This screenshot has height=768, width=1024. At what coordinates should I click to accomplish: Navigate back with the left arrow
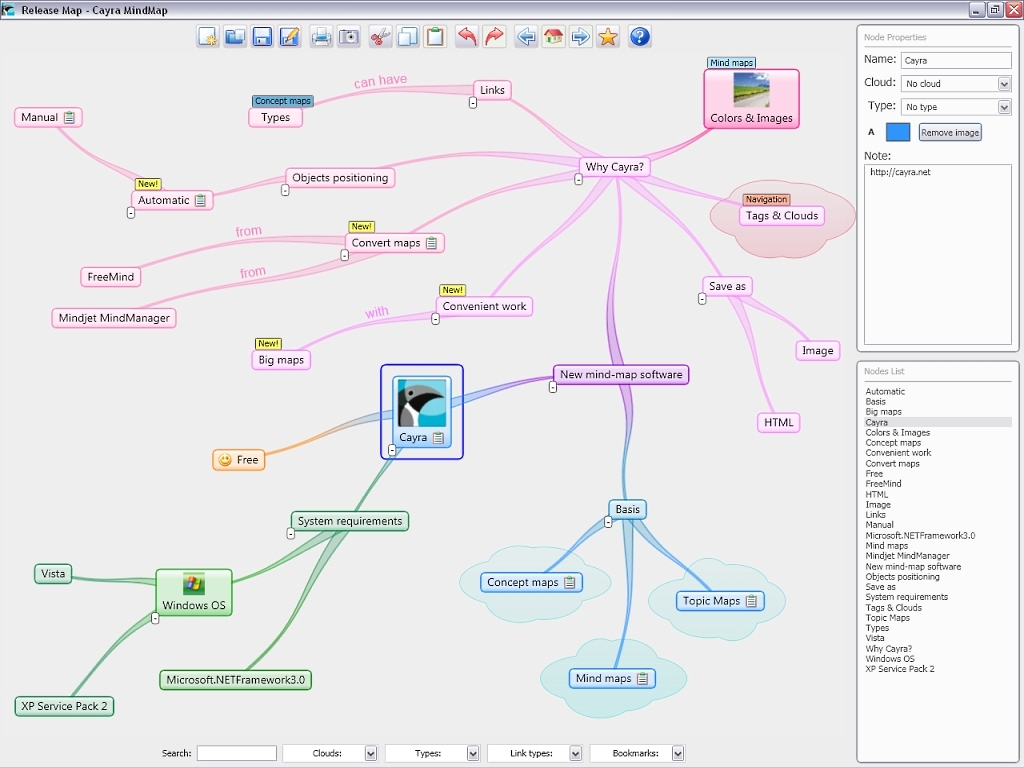coord(526,37)
